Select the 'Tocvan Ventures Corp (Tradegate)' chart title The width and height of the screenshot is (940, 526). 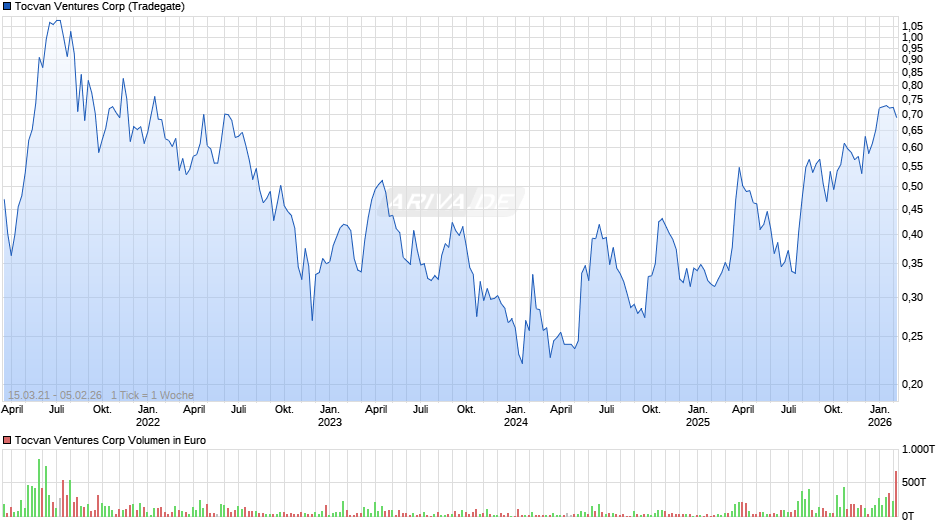(100, 7)
